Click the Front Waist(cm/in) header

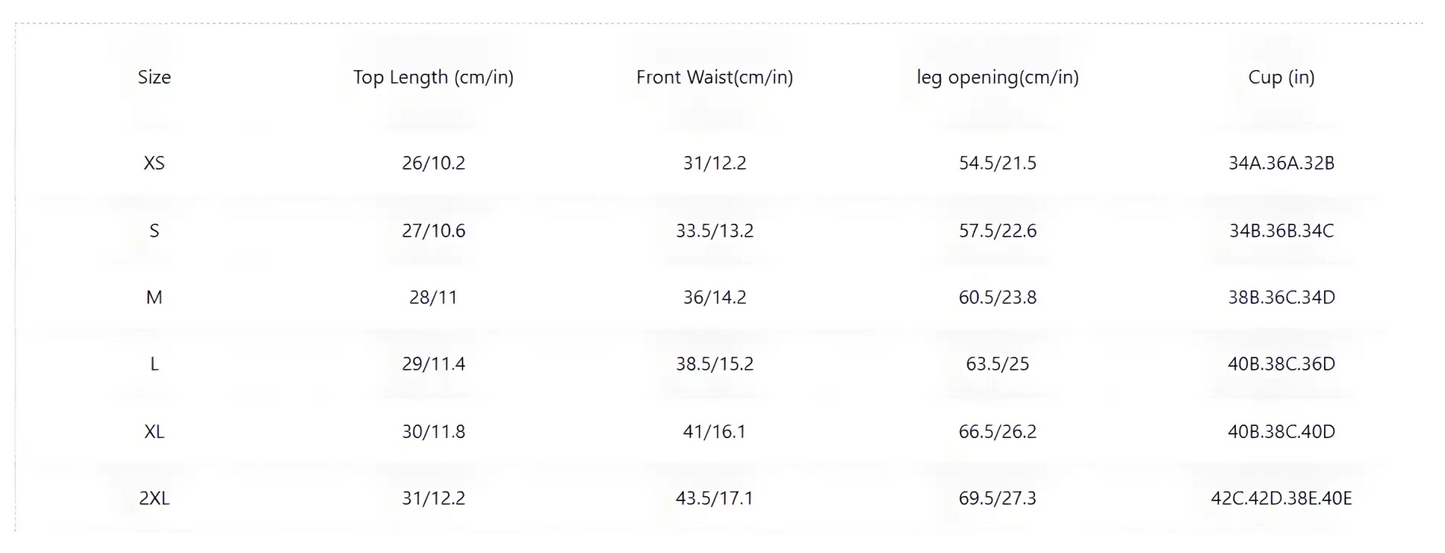coord(714,77)
